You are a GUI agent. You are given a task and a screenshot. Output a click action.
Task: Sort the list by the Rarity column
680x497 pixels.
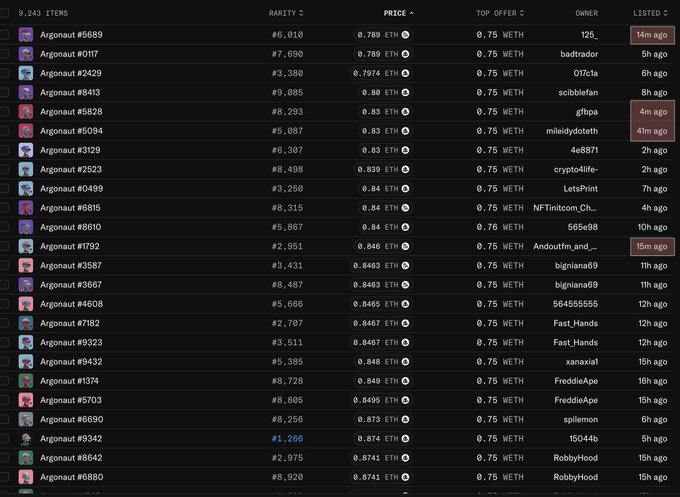pyautogui.click(x=286, y=13)
